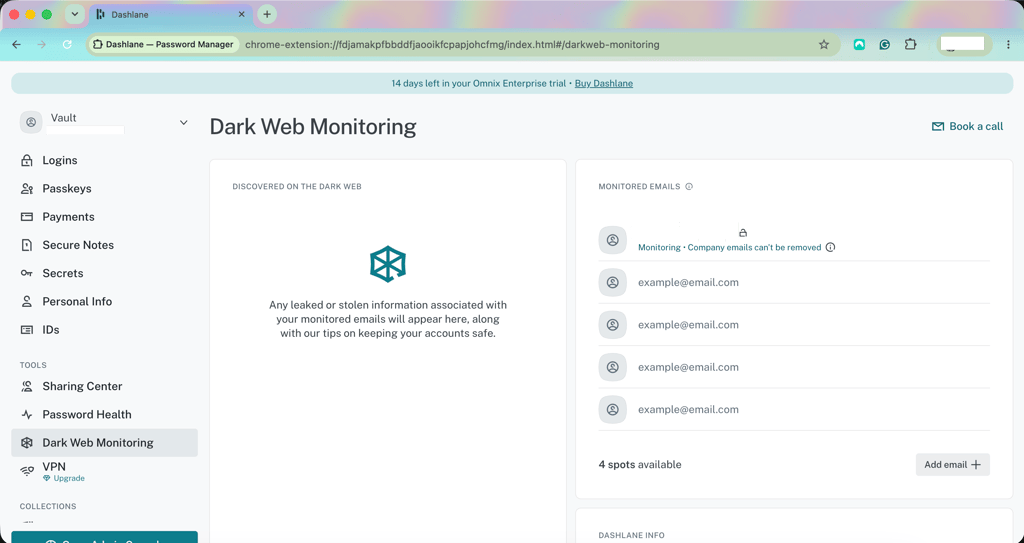This screenshot has width=1024, height=543.
Task: Click the fourth example@email.com placeholder
Action: (x=688, y=410)
